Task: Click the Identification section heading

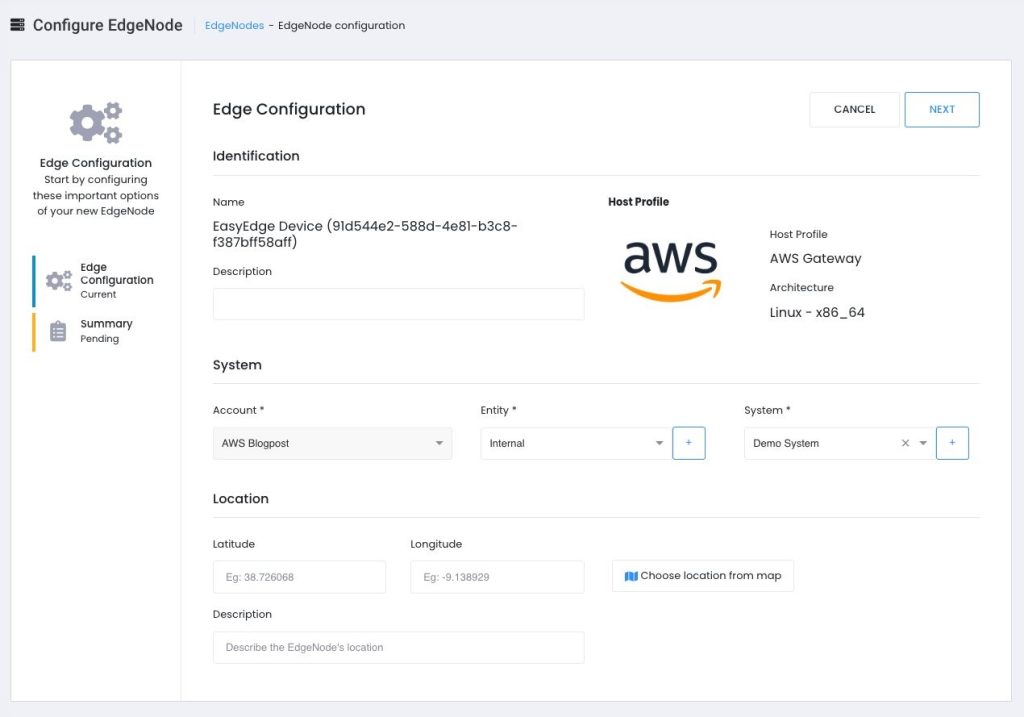Action: point(256,156)
